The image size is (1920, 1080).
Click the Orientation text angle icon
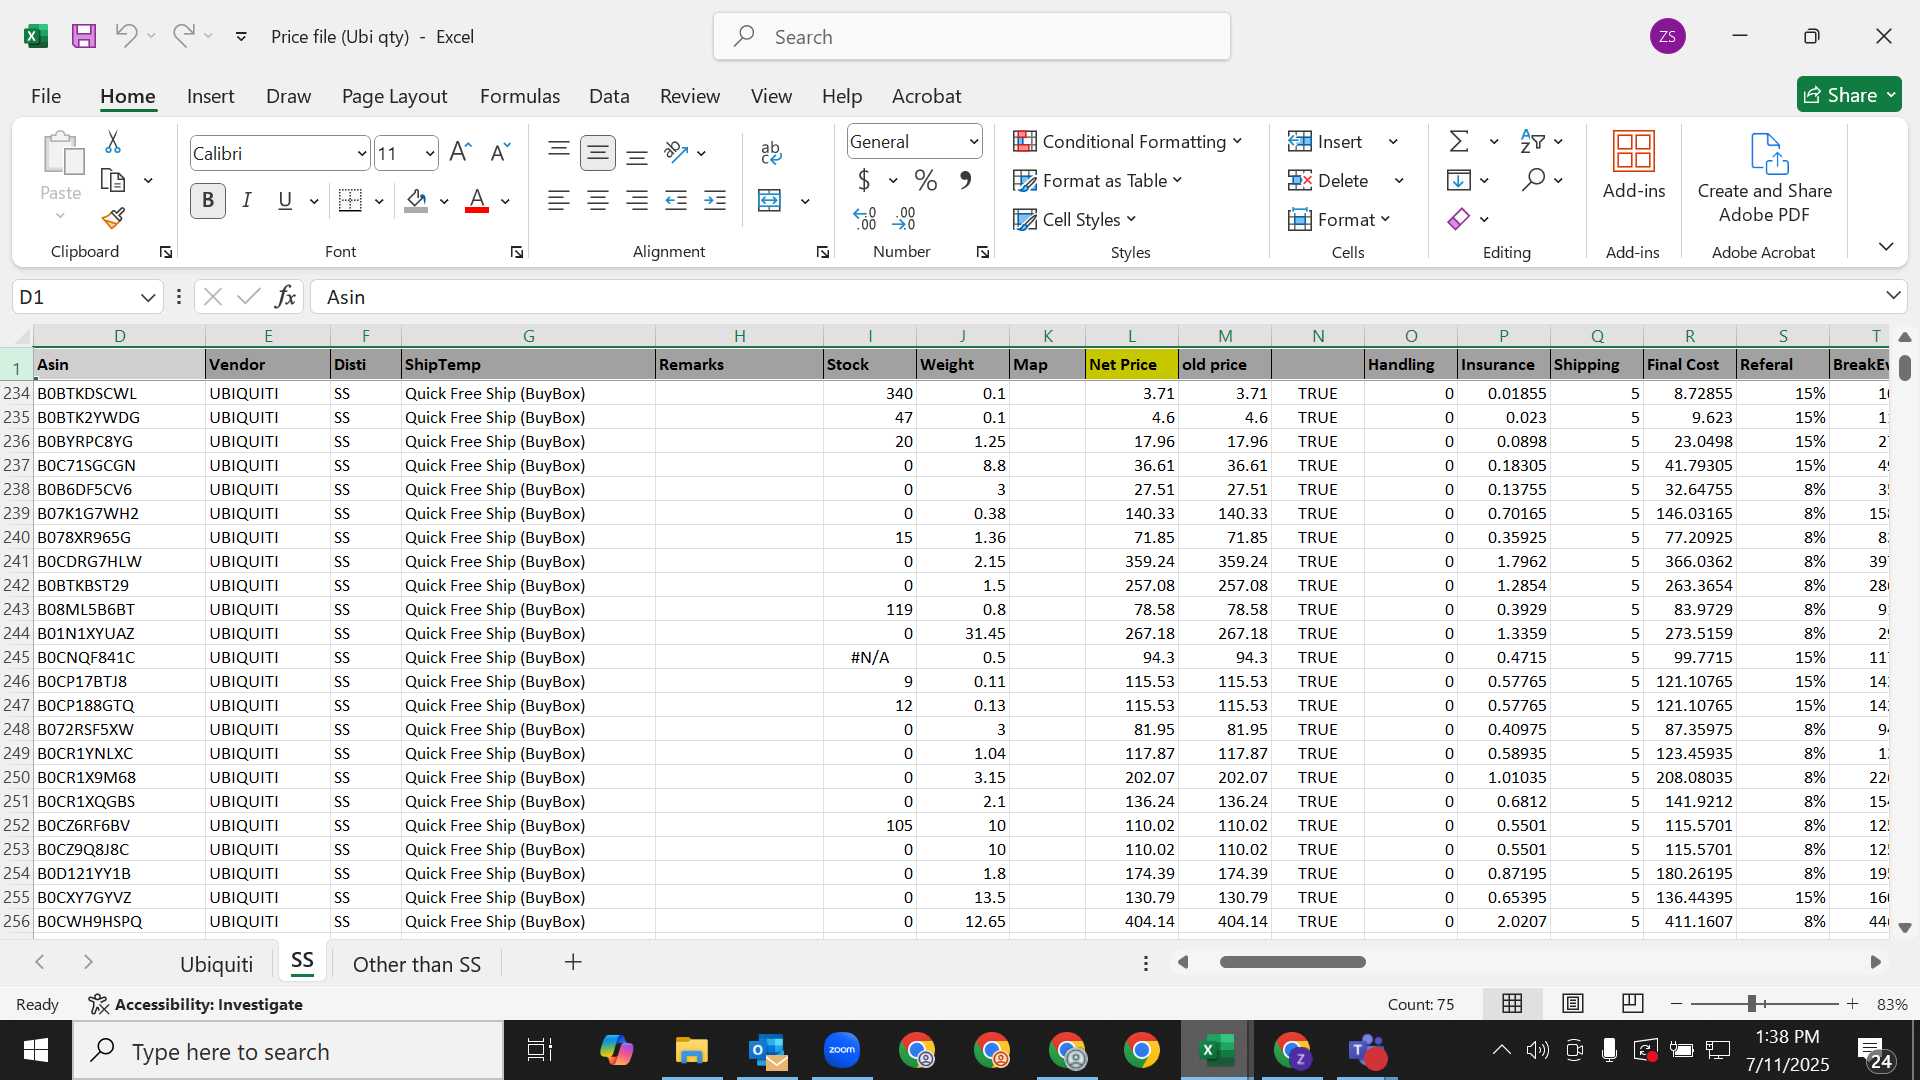pyautogui.click(x=677, y=153)
